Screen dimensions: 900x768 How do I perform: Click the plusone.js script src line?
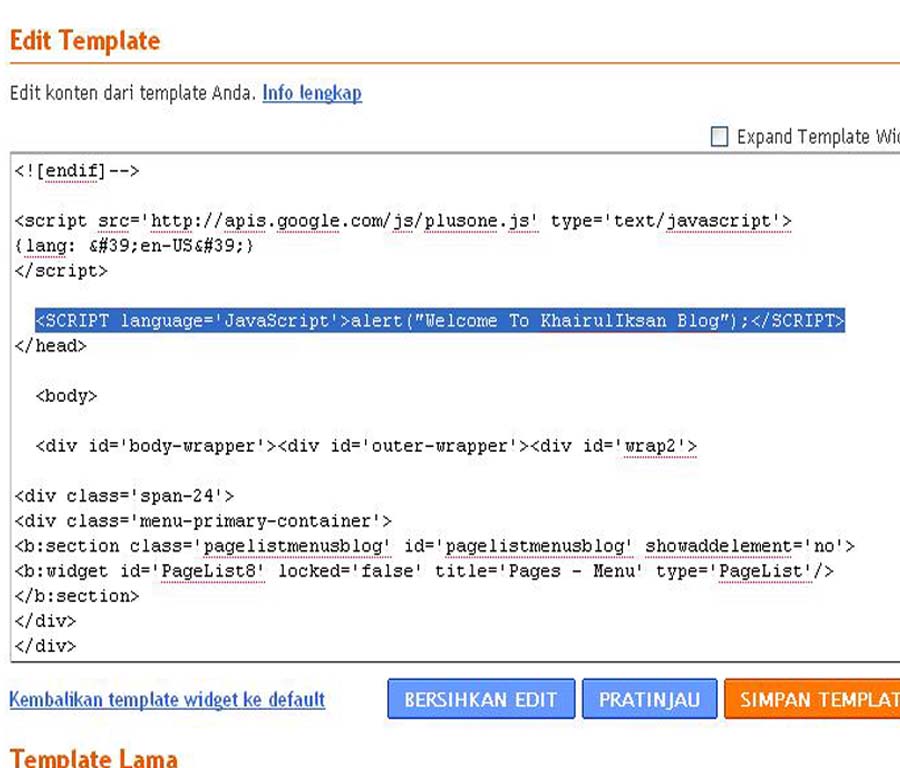point(403,221)
